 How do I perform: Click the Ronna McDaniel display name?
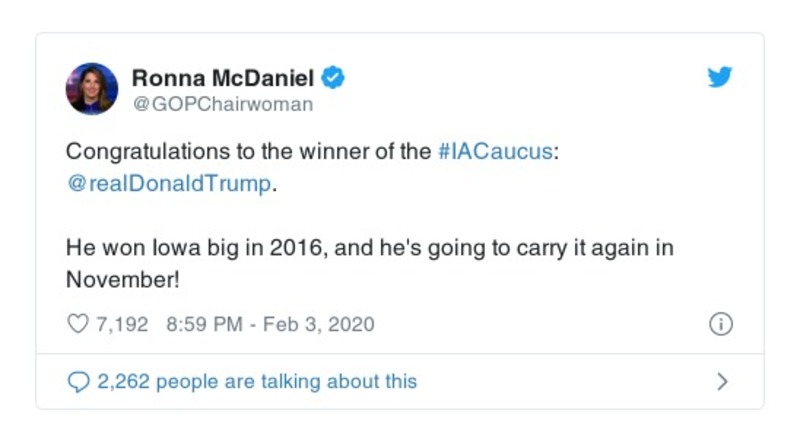coord(225,77)
